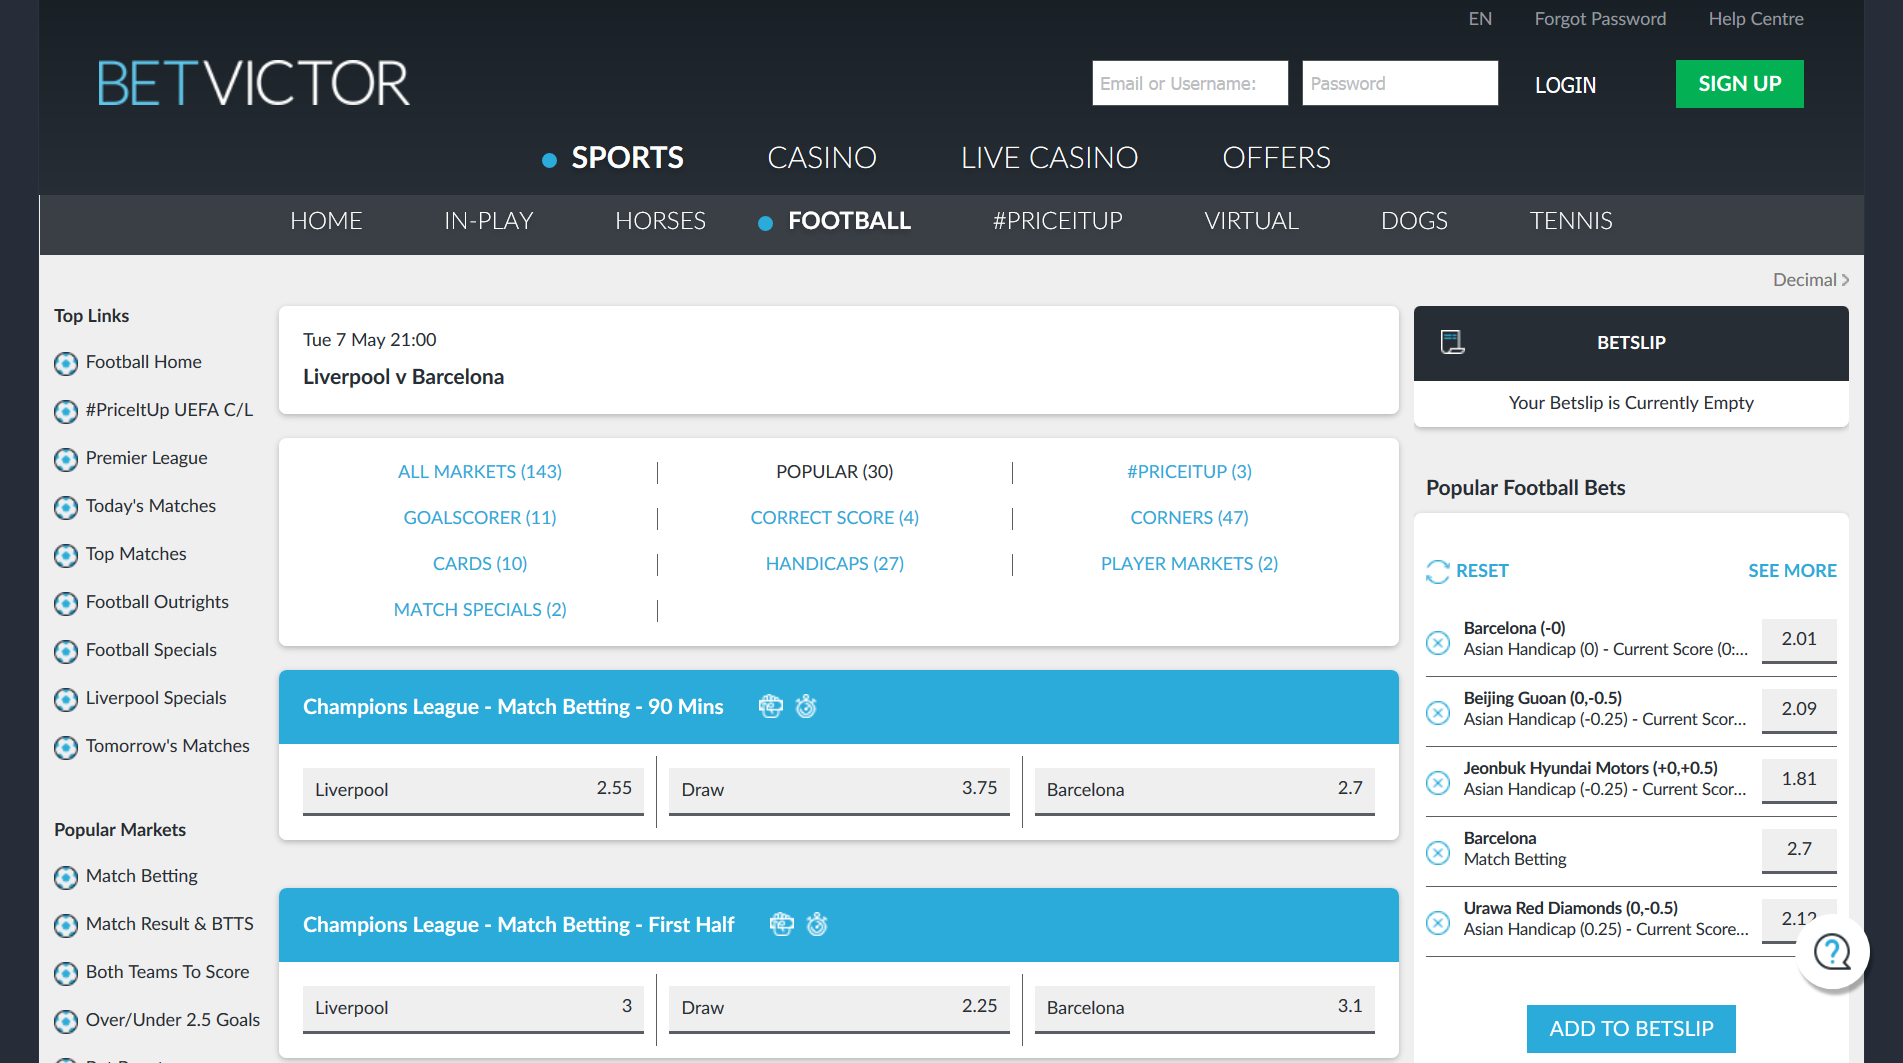
Task: Open the Tennis tab
Action: 1571,221
